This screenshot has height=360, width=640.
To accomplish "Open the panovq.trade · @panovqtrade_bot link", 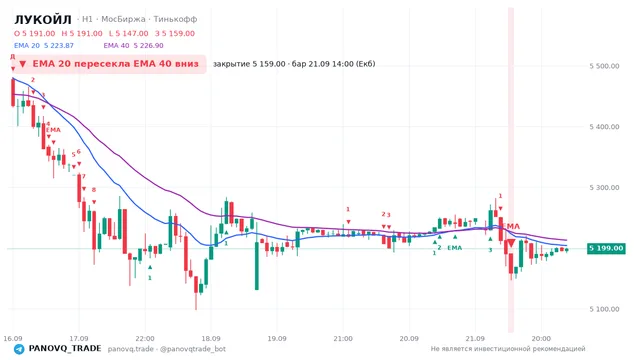I will click(x=167, y=349).
